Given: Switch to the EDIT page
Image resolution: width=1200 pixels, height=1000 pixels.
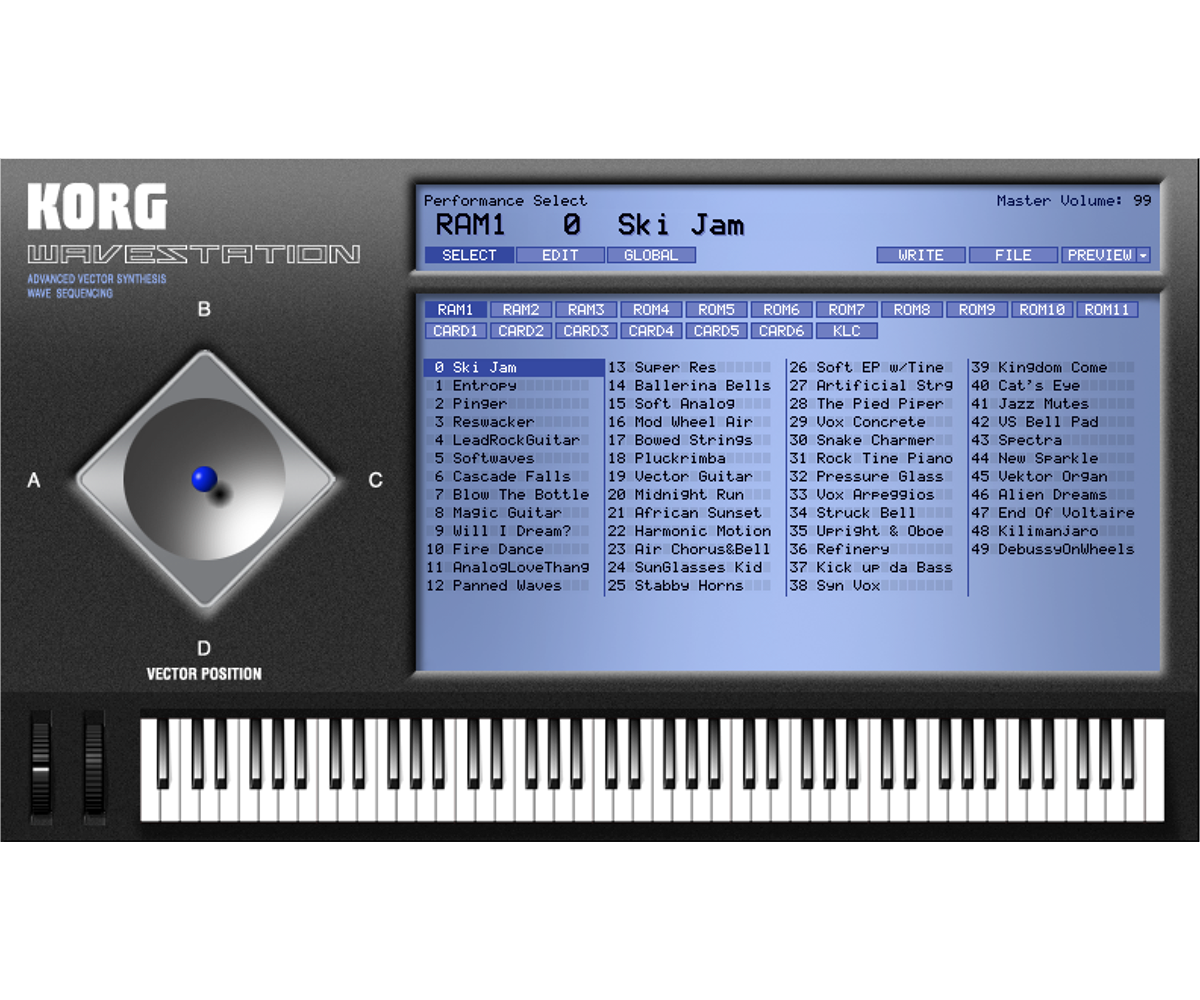Looking at the screenshot, I should (559, 255).
